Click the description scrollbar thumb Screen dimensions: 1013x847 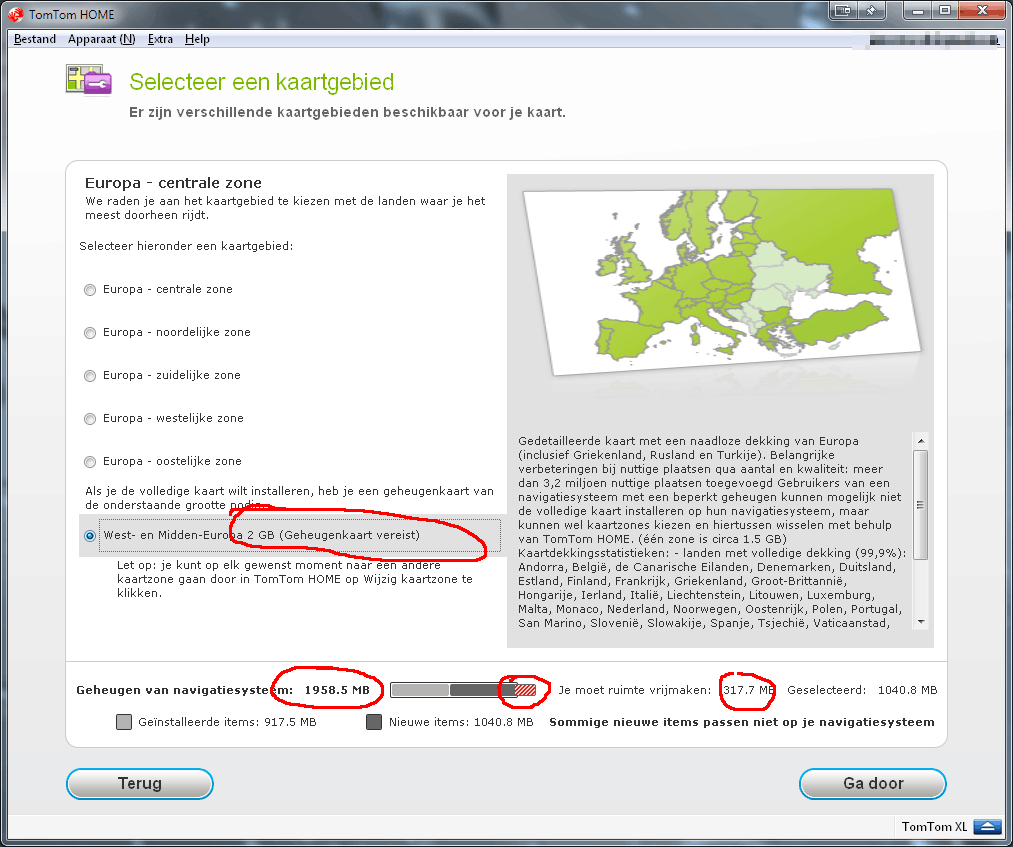coord(921,505)
